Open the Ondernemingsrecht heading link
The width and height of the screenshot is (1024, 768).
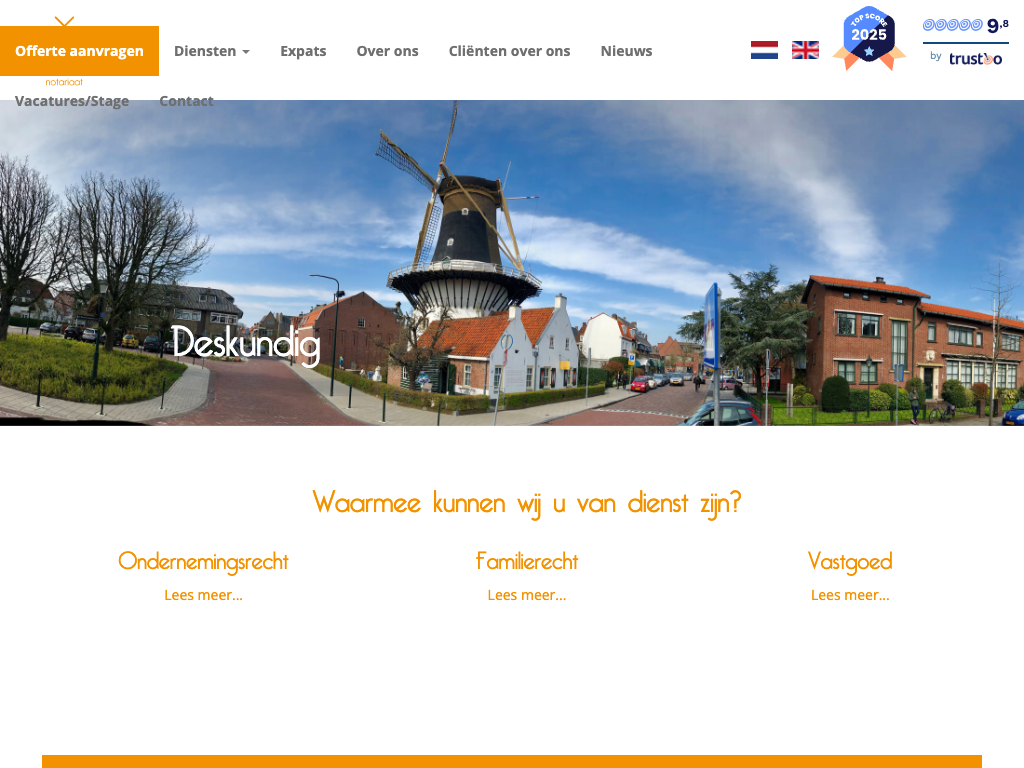coord(203,561)
